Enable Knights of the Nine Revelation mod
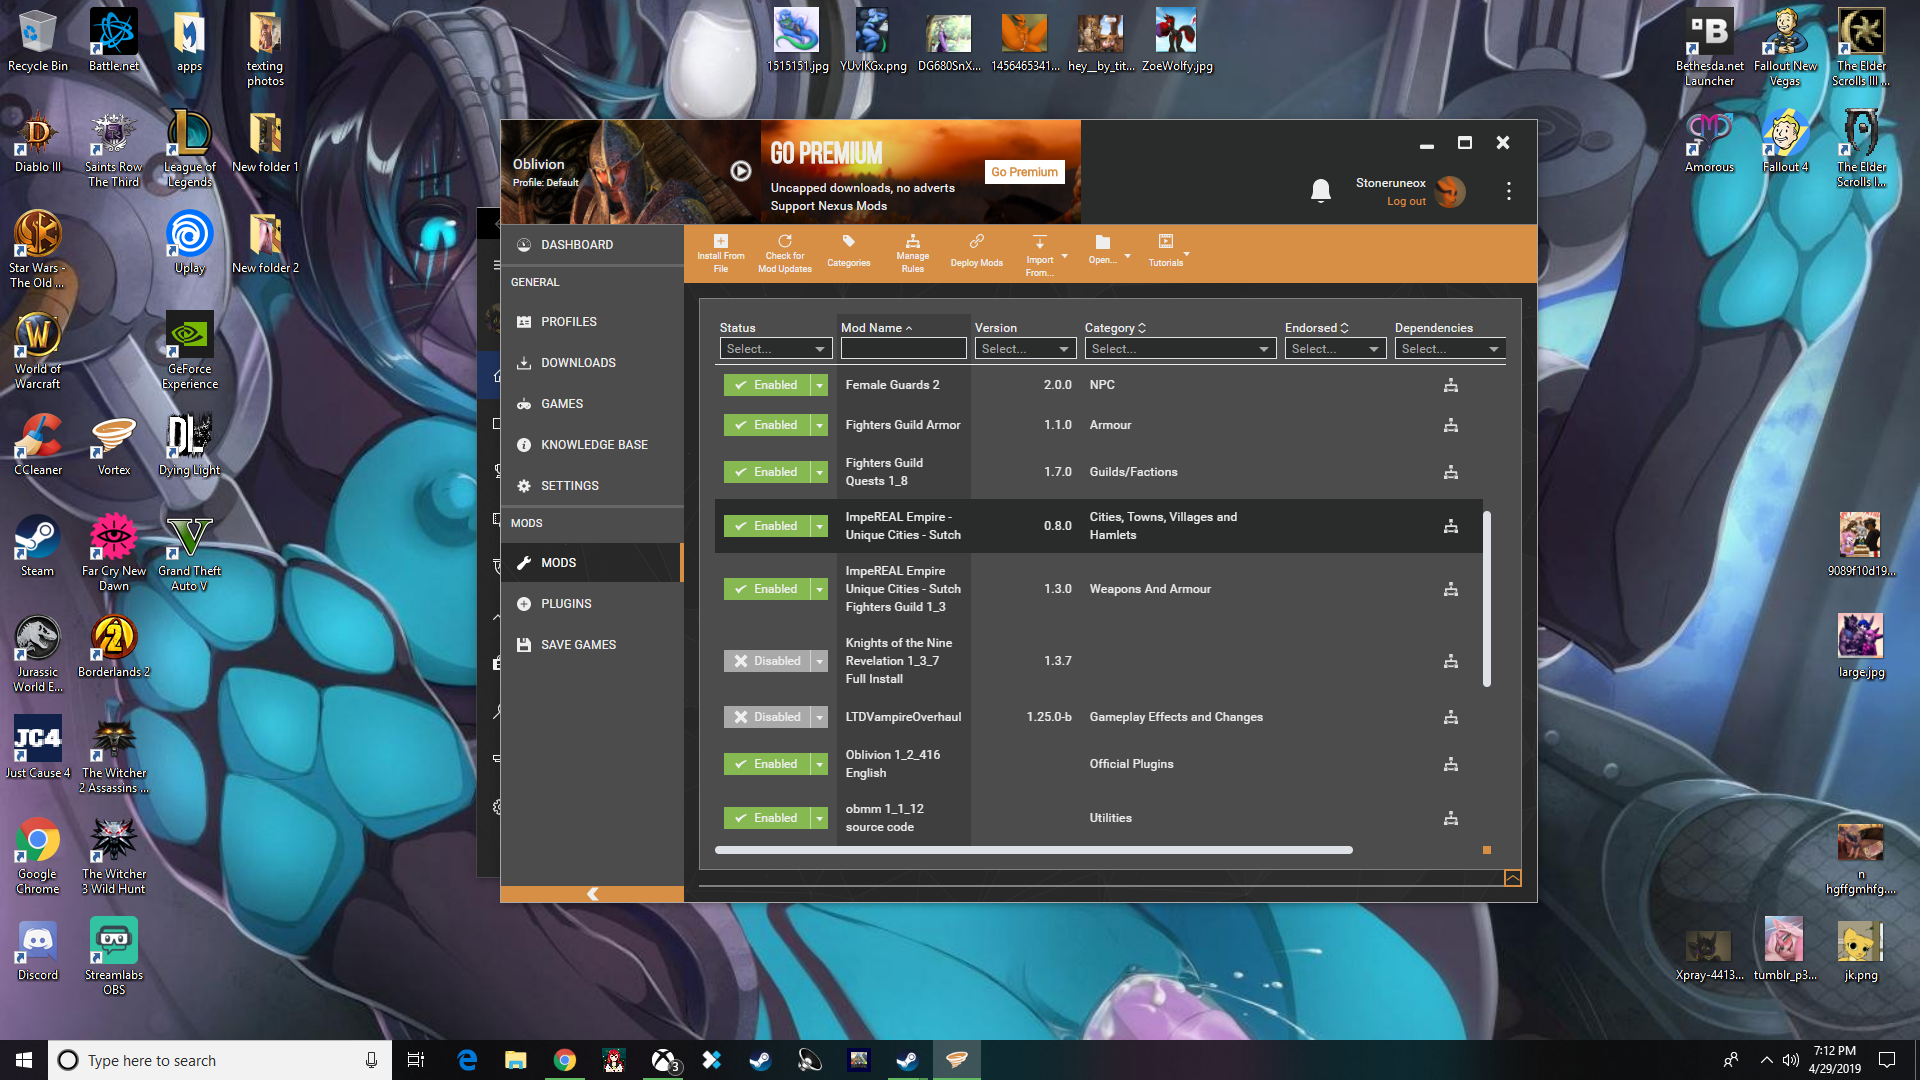Screen dimensions: 1920x1080 (767, 661)
